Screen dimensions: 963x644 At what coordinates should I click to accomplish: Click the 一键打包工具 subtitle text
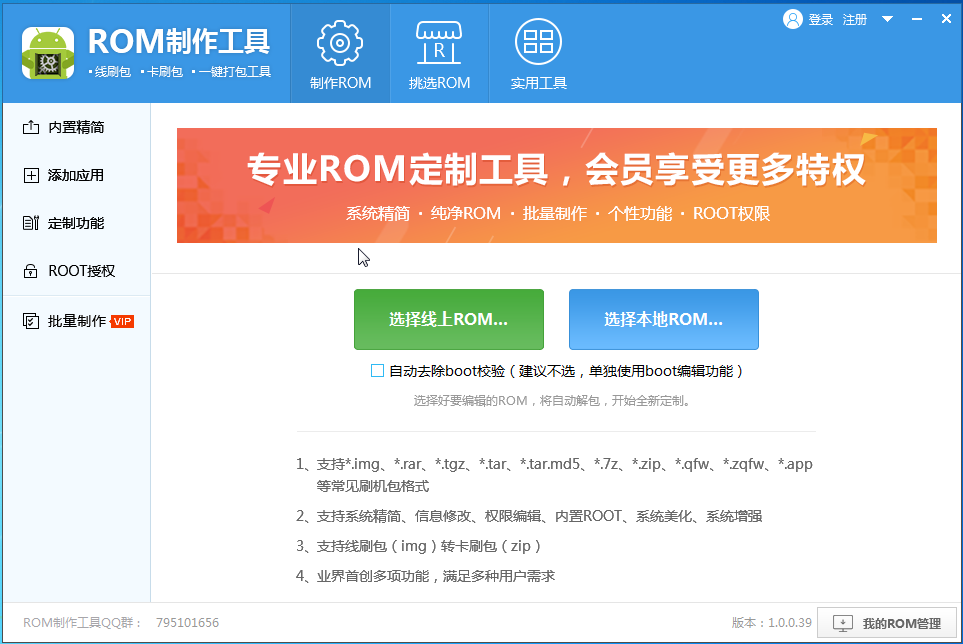[234, 72]
